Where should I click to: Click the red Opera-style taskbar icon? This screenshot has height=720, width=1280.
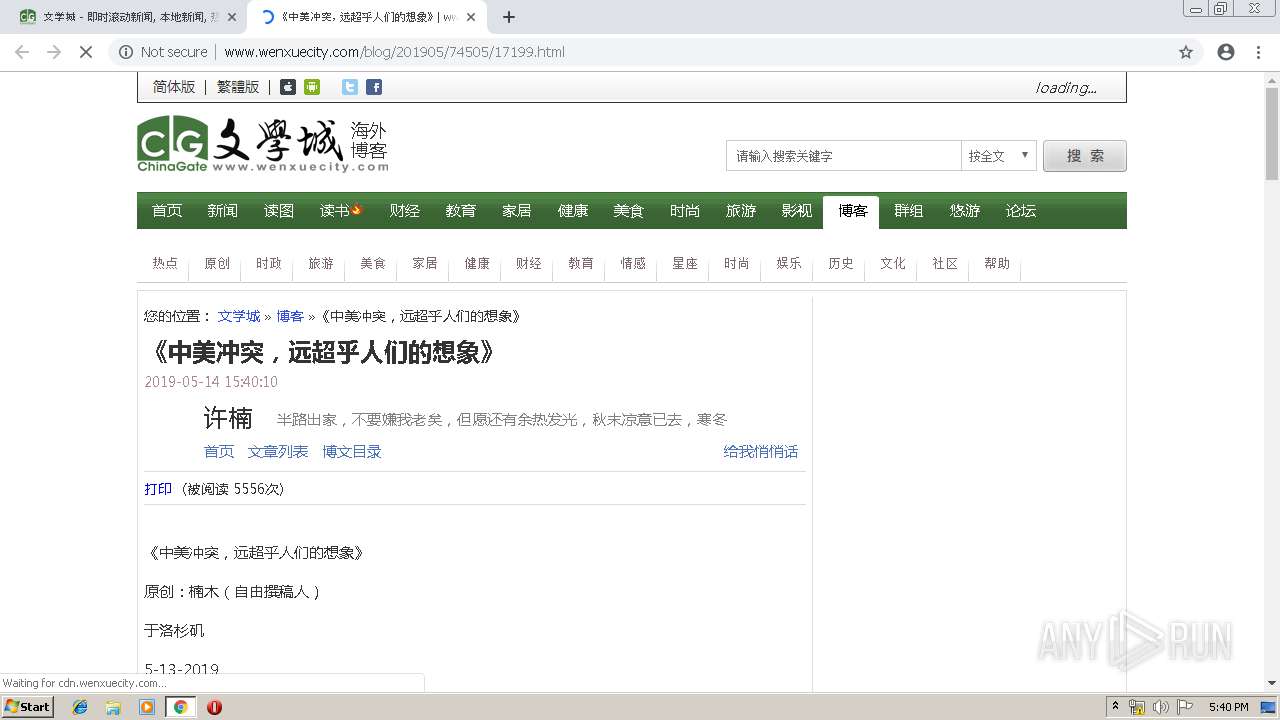click(214, 707)
